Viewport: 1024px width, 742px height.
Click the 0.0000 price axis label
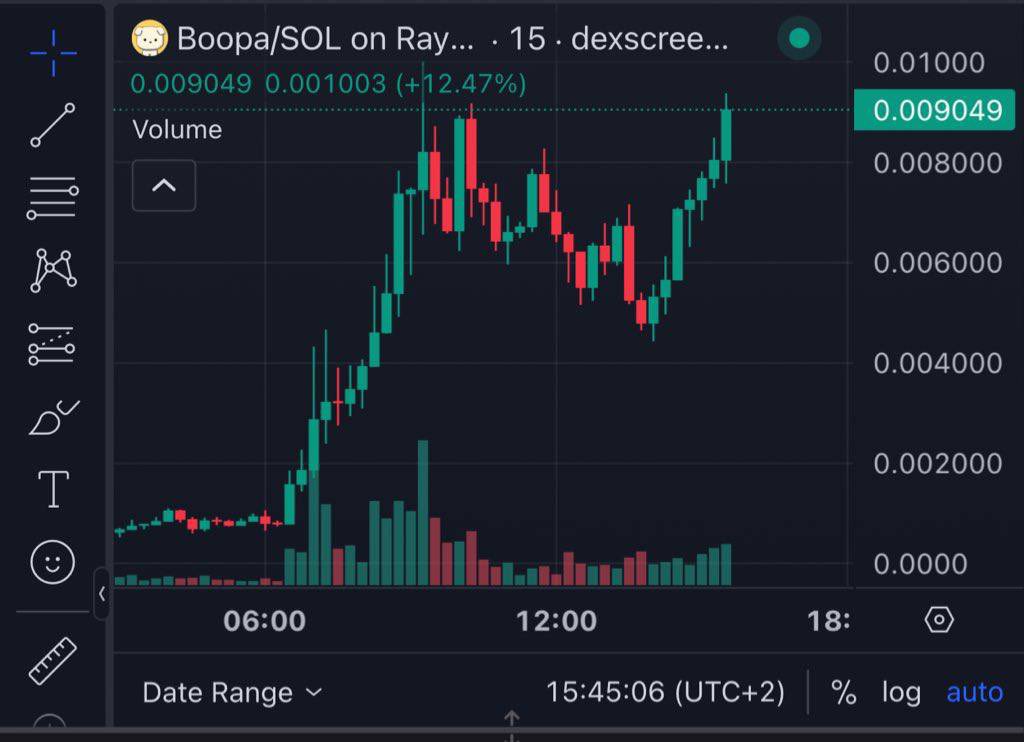[921, 564]
